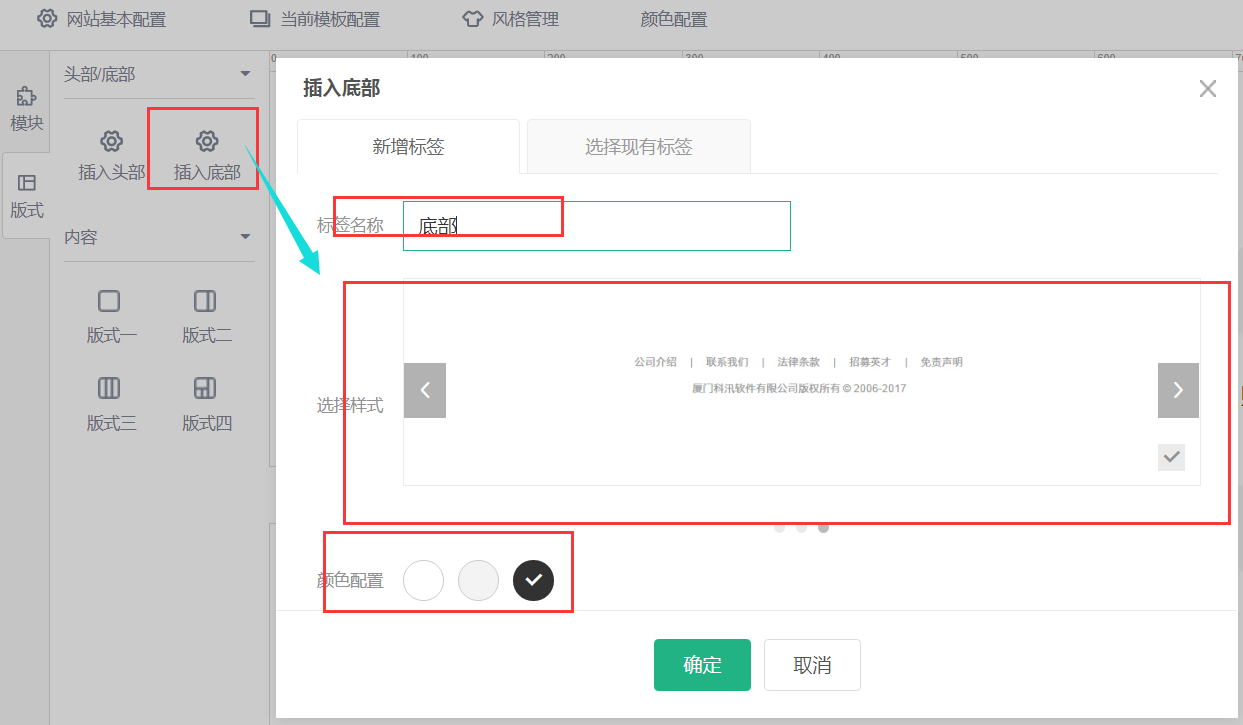Click the 风格管理 icon
Image resolution: width=1243 pixels, height=725 pixels.
point(472,17)
